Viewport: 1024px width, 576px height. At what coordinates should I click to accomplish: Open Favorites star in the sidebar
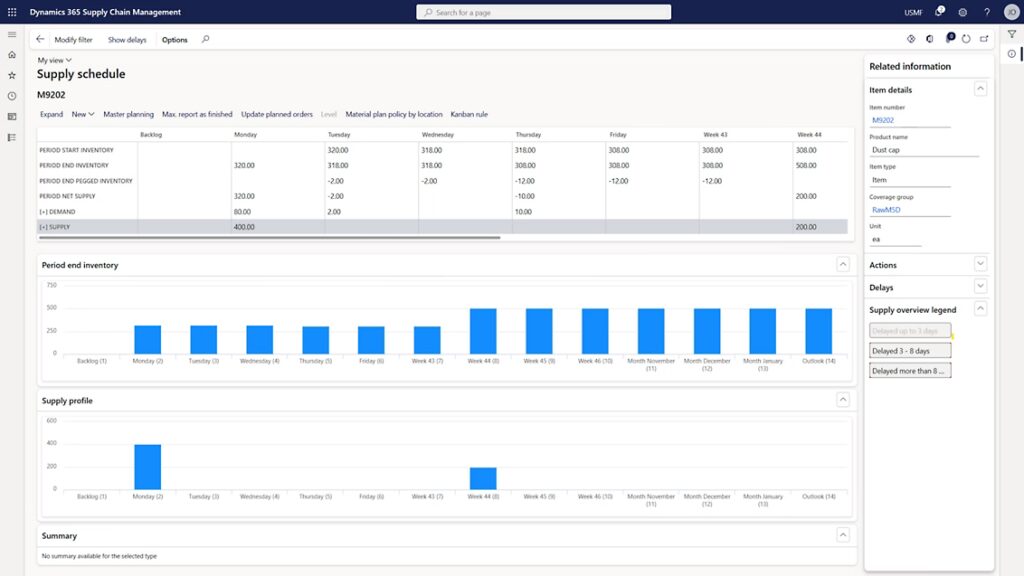point(12,75)
